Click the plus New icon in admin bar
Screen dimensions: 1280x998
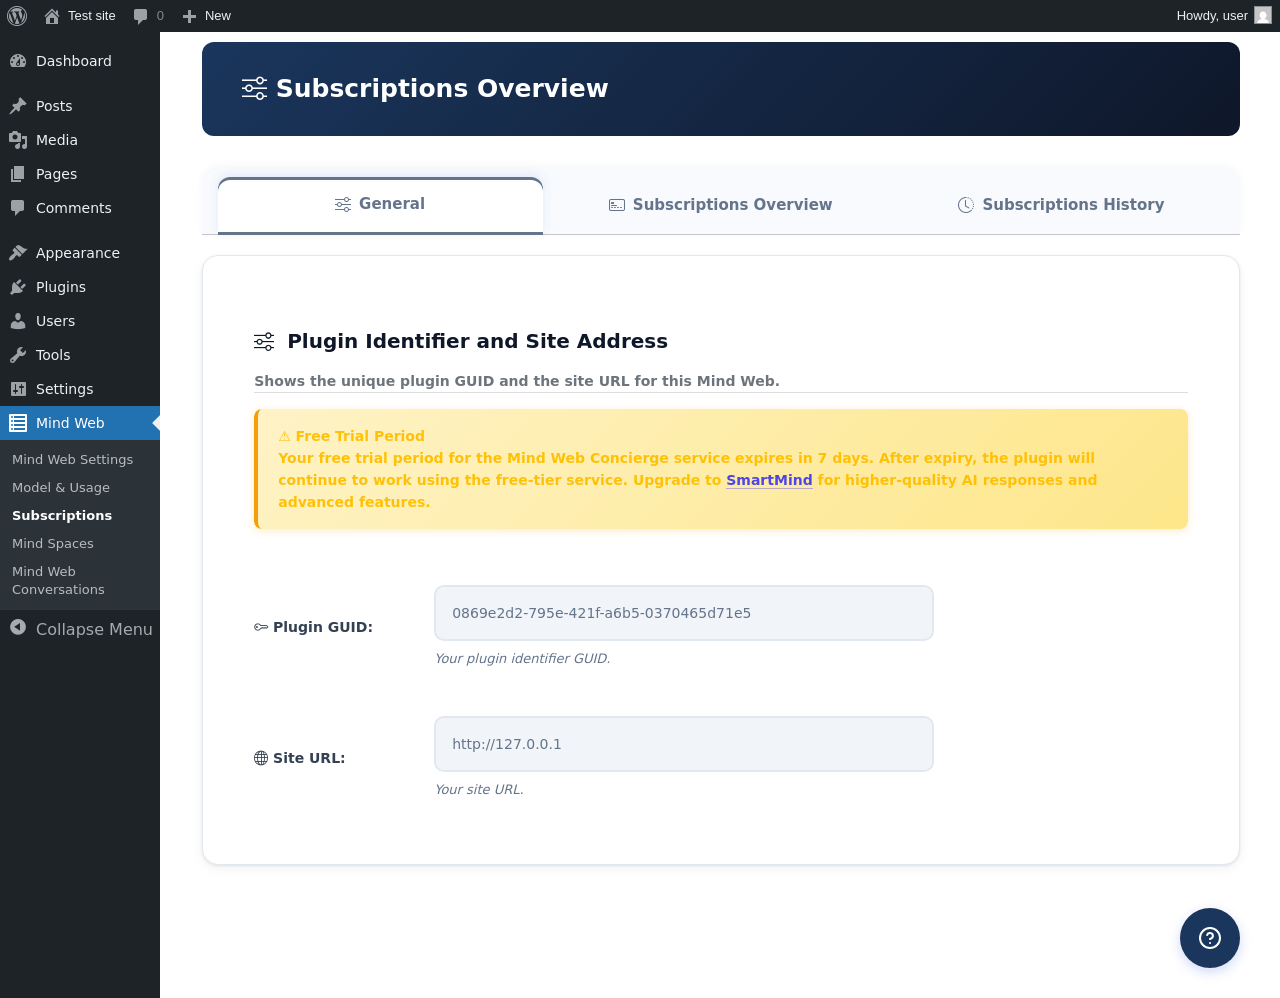pos(189,16)
